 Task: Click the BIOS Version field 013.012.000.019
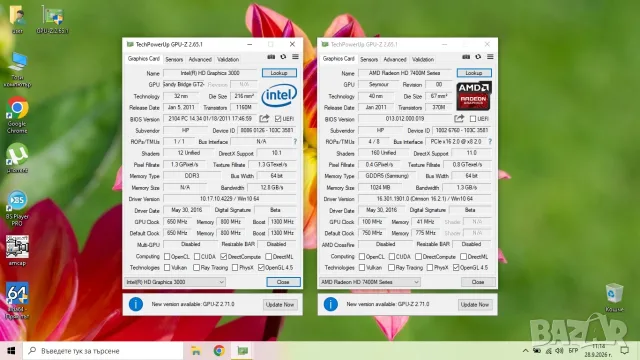tap(405, 119)
